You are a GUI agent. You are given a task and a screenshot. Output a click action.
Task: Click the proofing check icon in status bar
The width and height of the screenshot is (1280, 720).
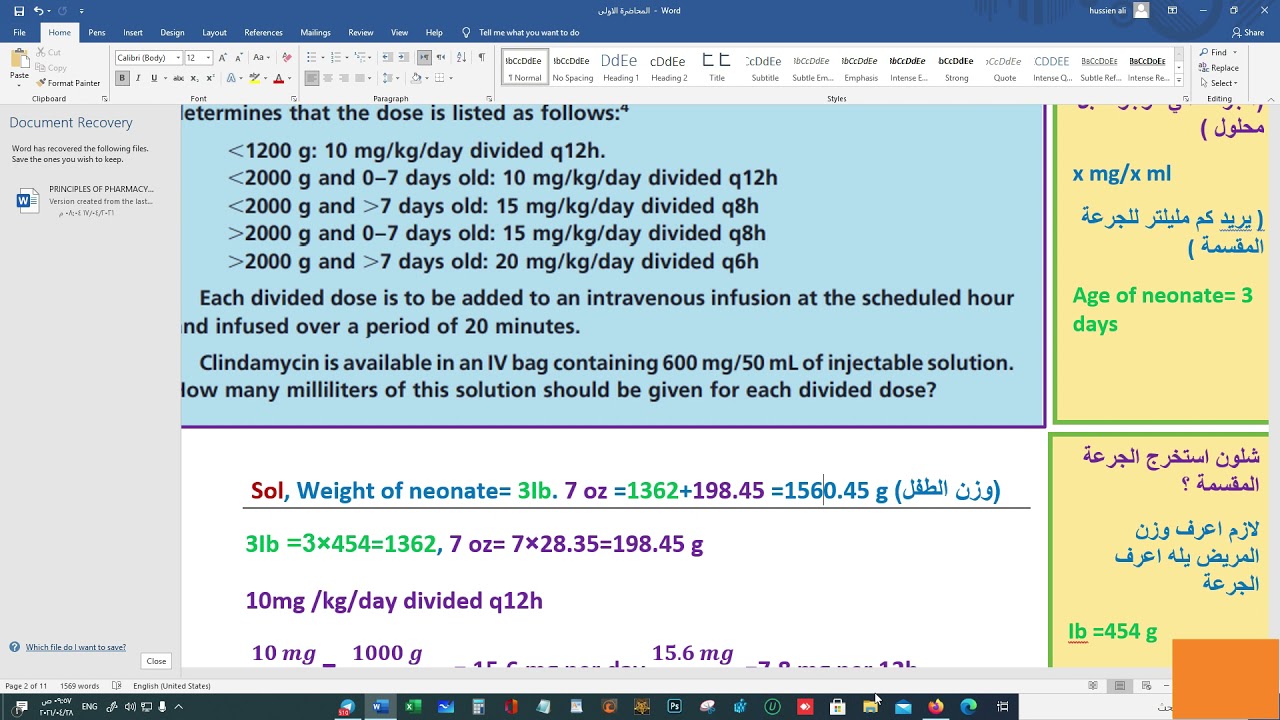click(117, 686)
